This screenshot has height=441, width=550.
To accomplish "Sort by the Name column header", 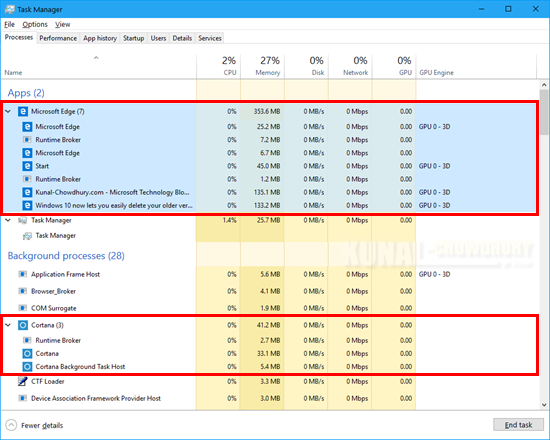I will [99, 66].
